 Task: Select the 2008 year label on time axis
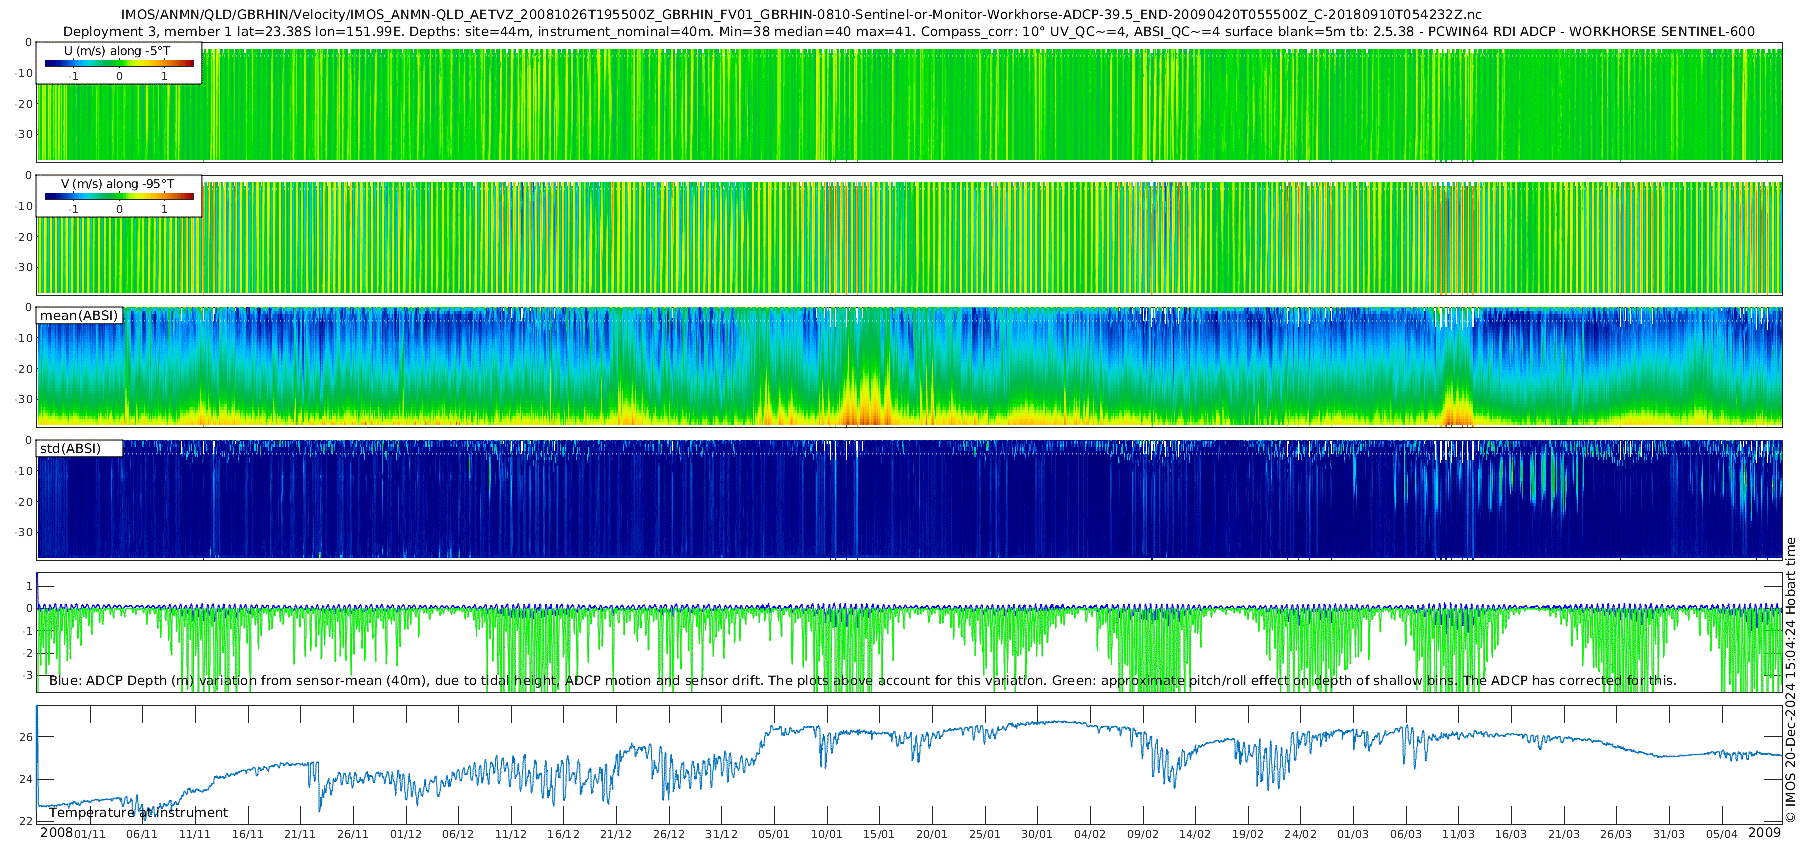click(x=56, y=833)
